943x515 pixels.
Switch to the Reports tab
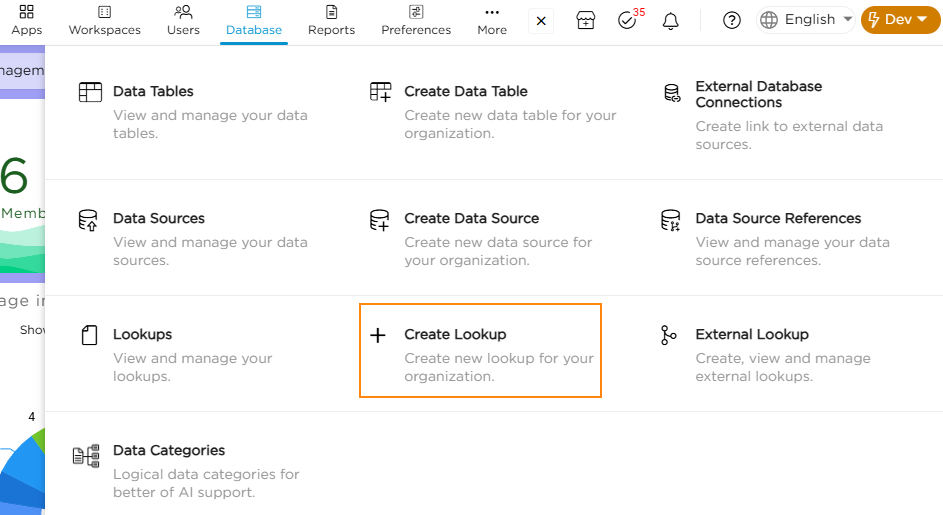pos(331,20)
